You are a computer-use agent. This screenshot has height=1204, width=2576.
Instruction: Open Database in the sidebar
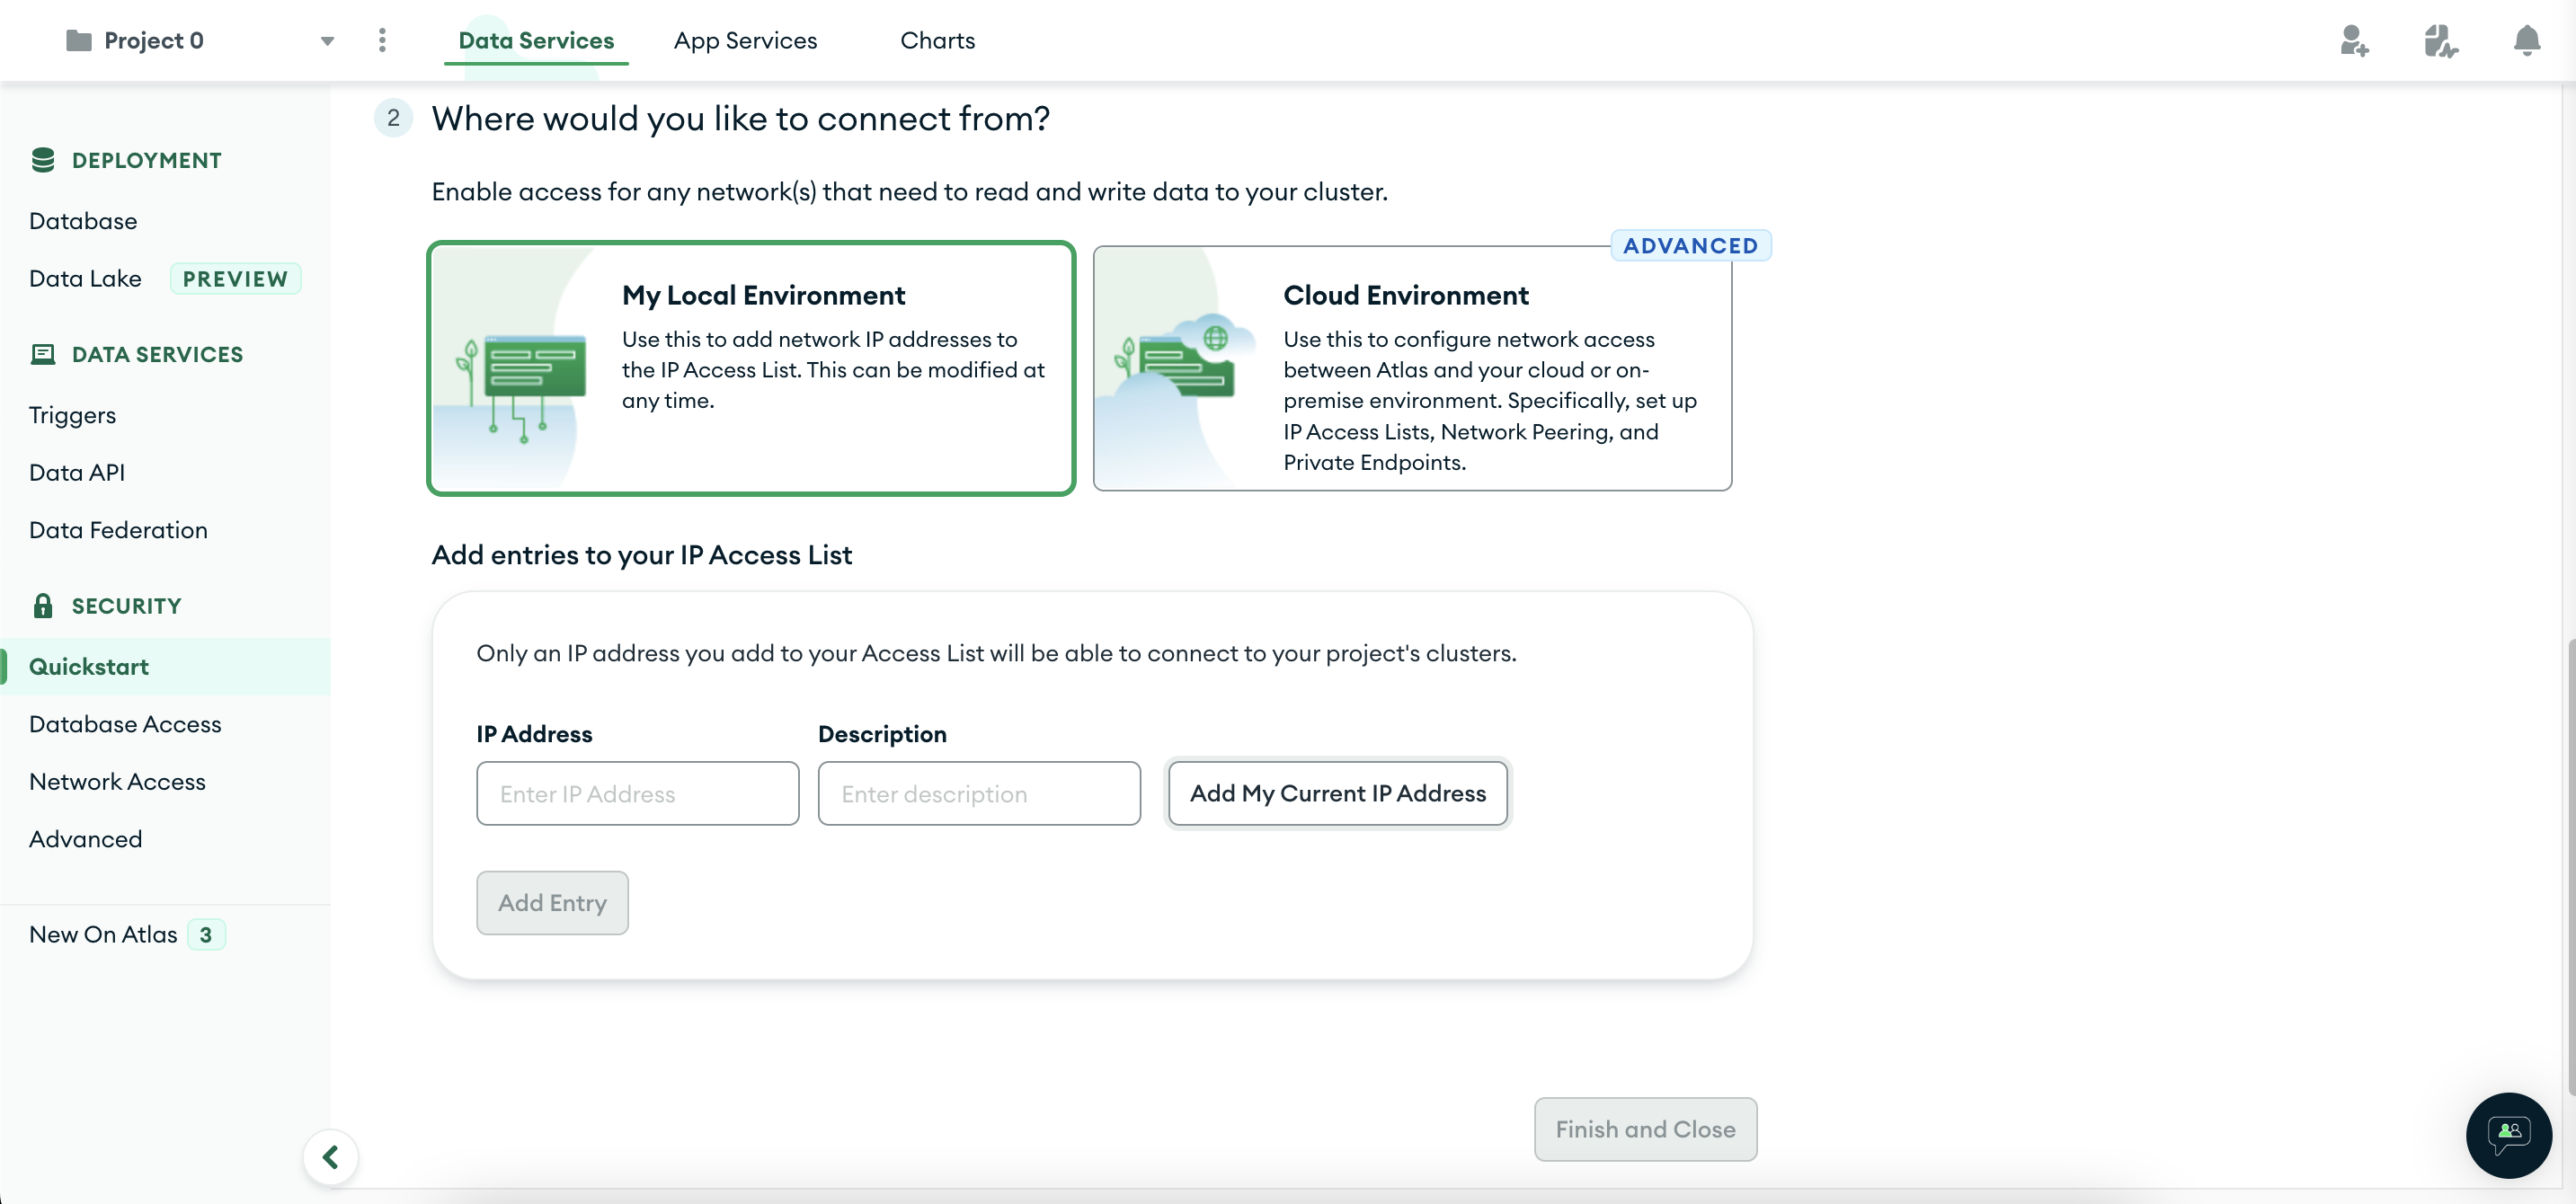click(83, 221)
